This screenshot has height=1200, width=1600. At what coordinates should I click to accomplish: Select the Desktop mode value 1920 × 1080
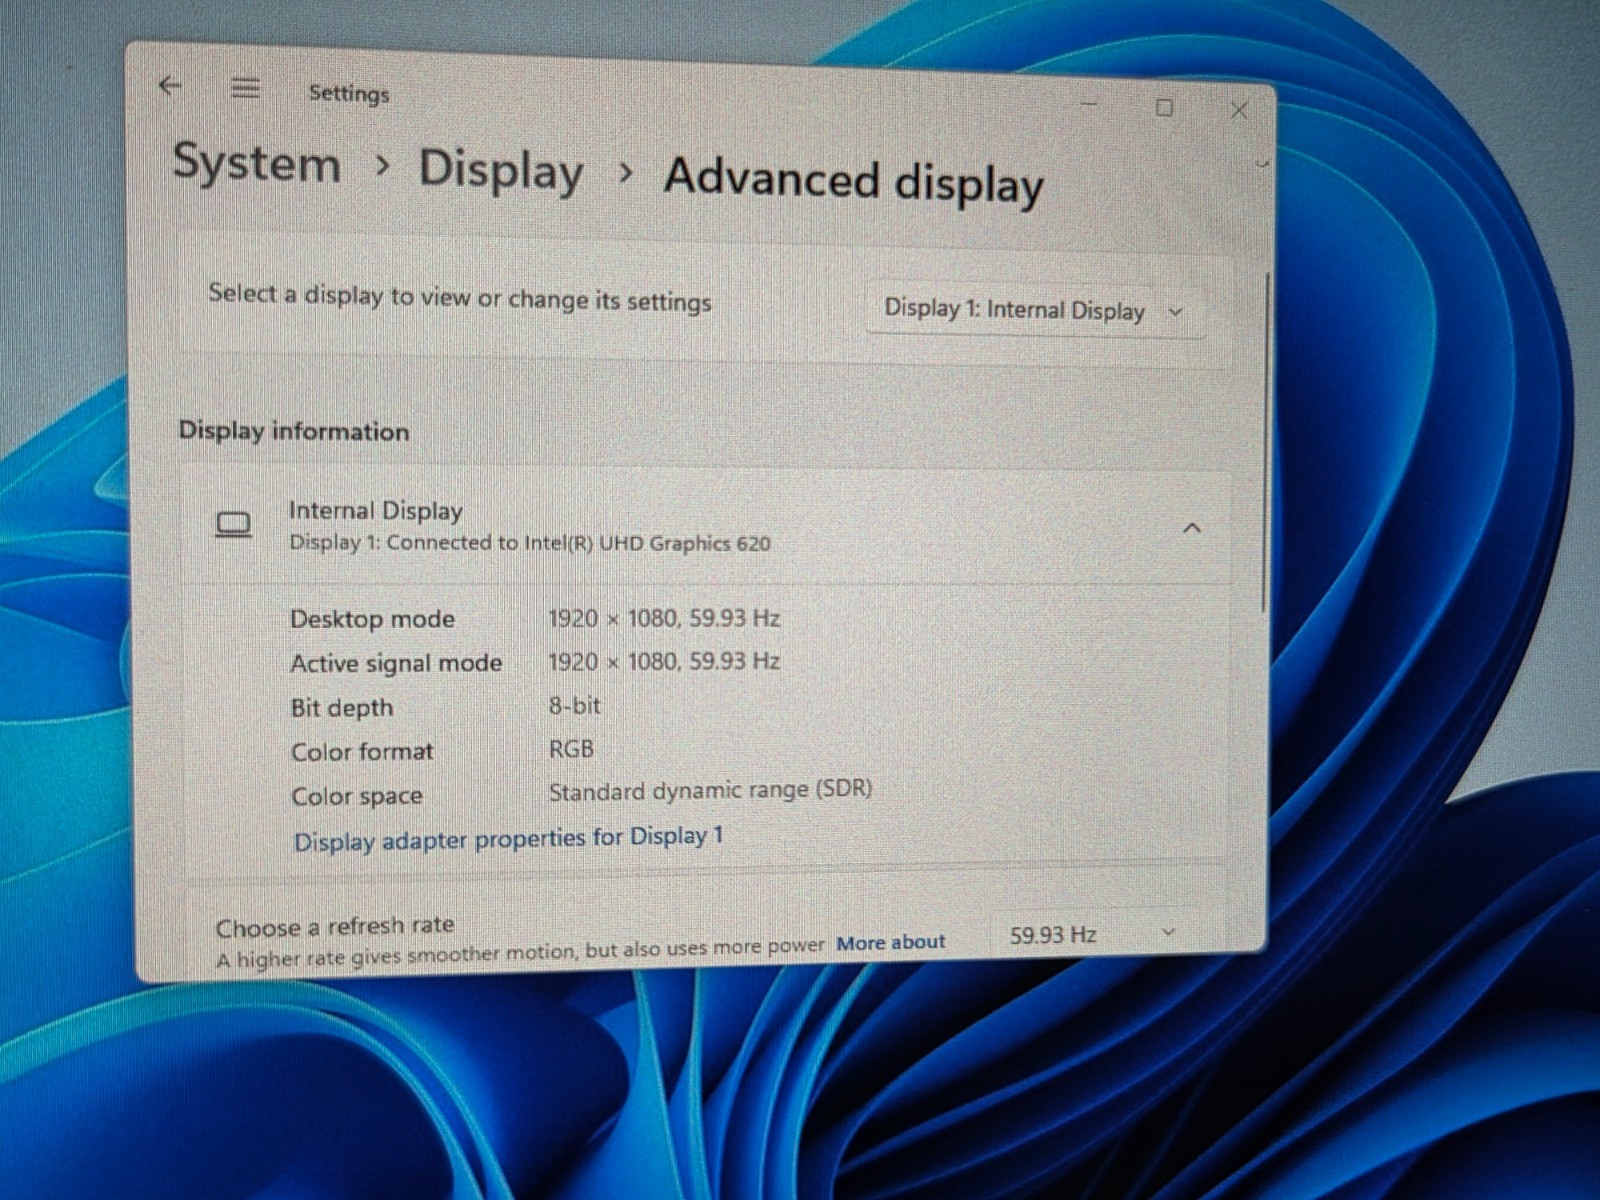664,618
